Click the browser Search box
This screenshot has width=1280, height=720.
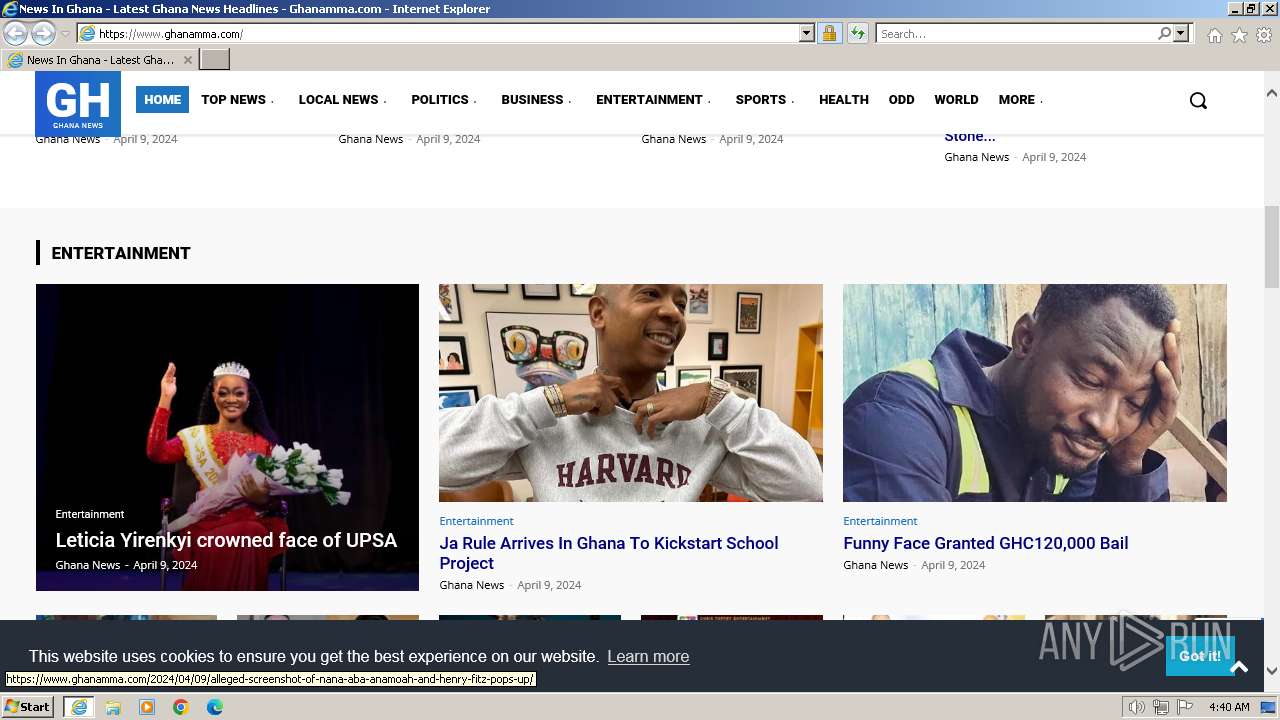1016,33
